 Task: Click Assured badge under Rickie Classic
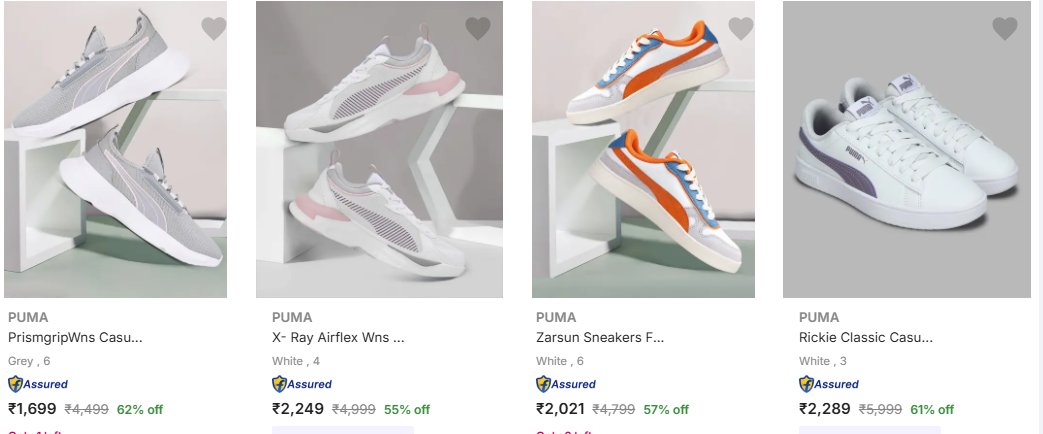point(829,384)
